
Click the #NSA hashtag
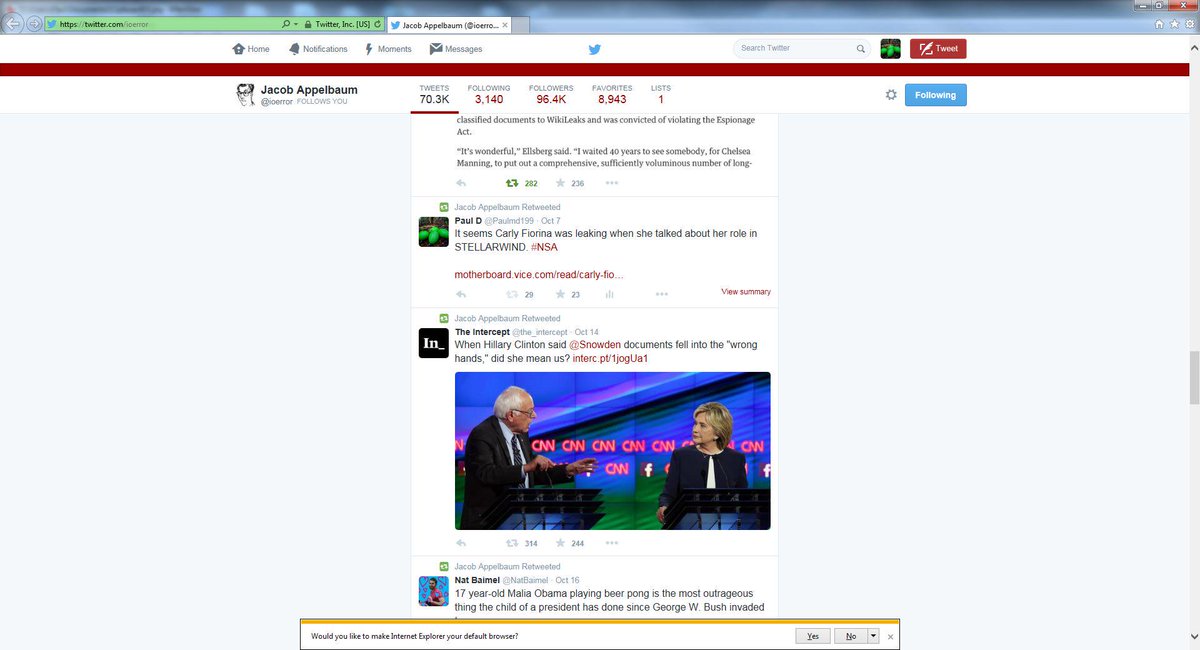(544, 246)
